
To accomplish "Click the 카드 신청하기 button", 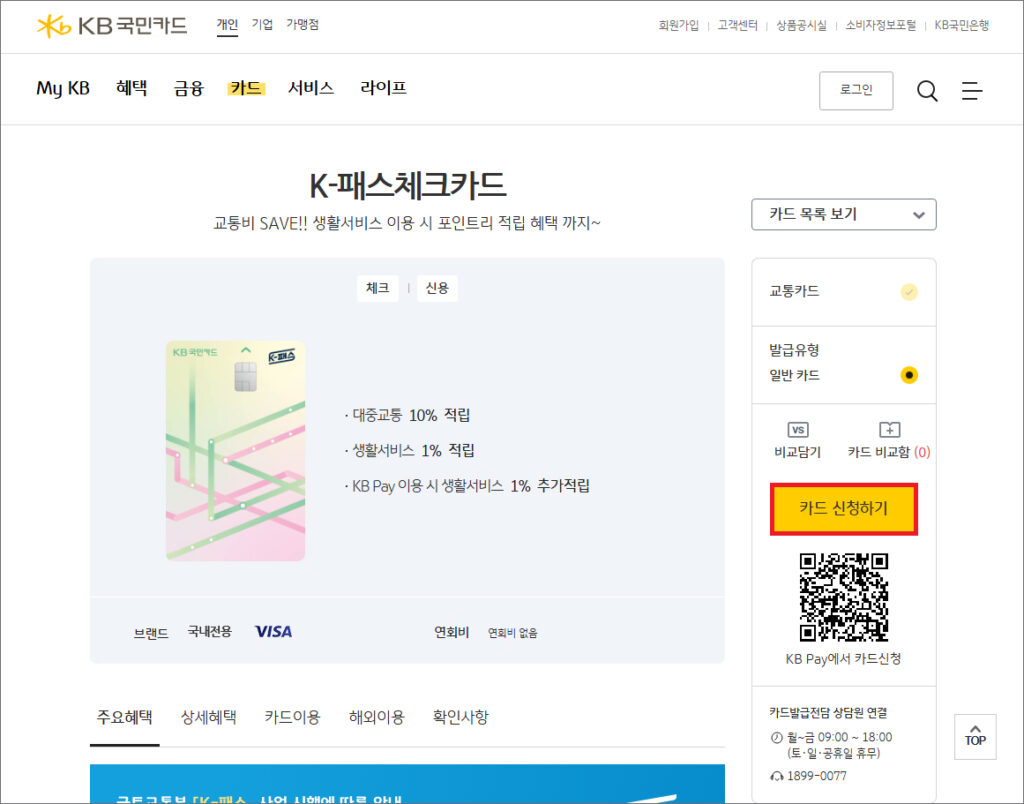I will pos(844,509).
